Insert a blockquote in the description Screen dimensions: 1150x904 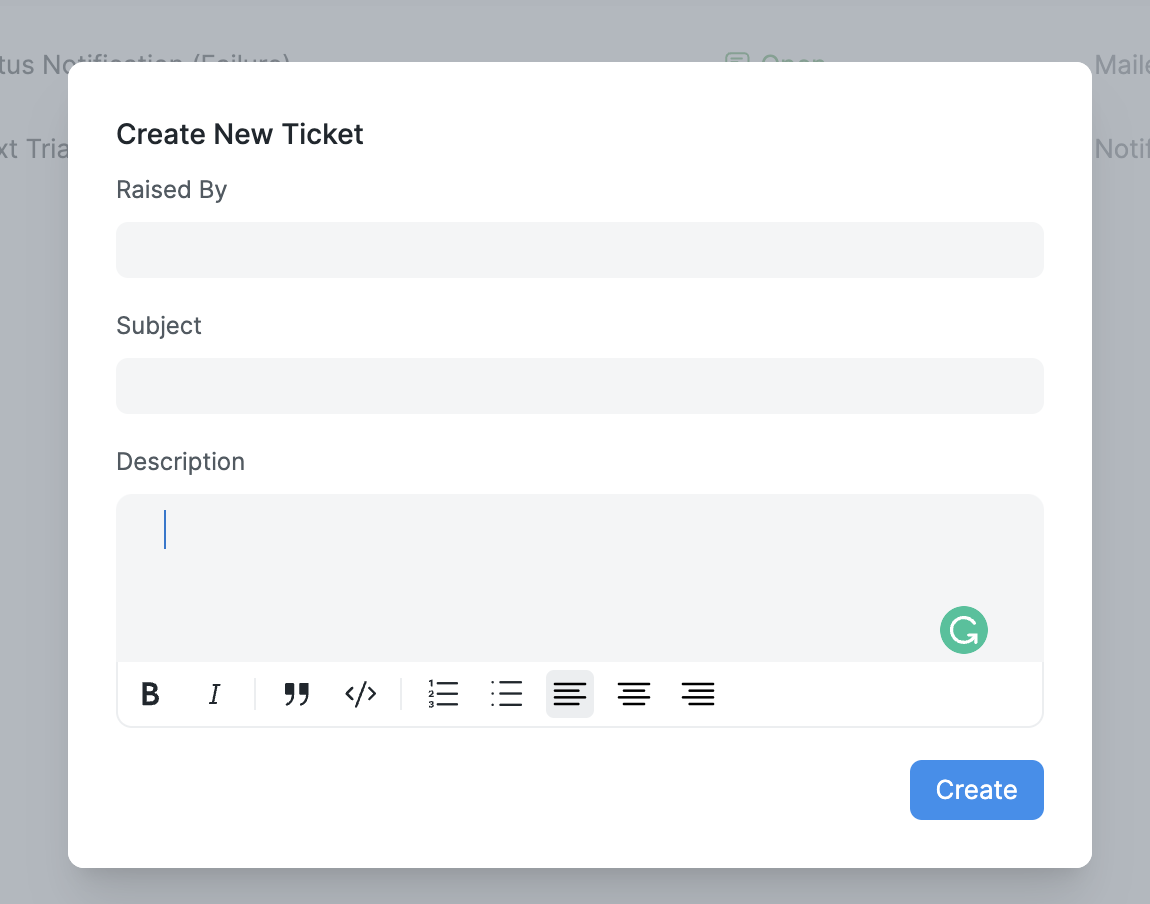pyautogui.click(x=297, y=694)
